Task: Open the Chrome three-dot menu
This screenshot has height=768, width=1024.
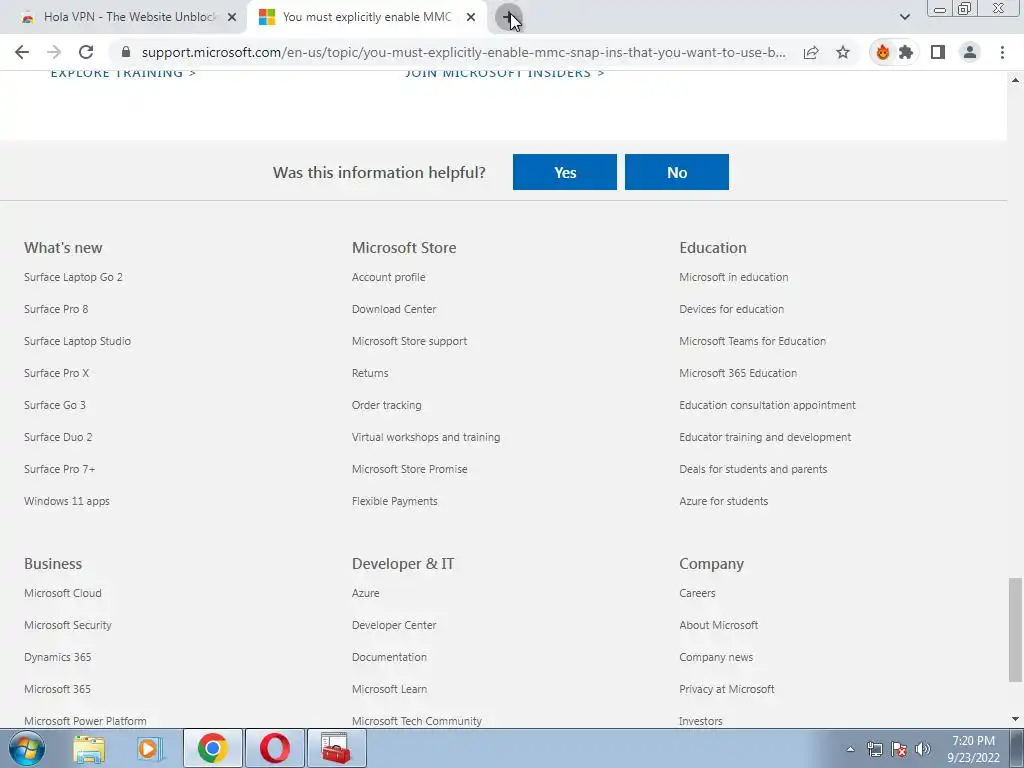Action: pos(1002,52)
